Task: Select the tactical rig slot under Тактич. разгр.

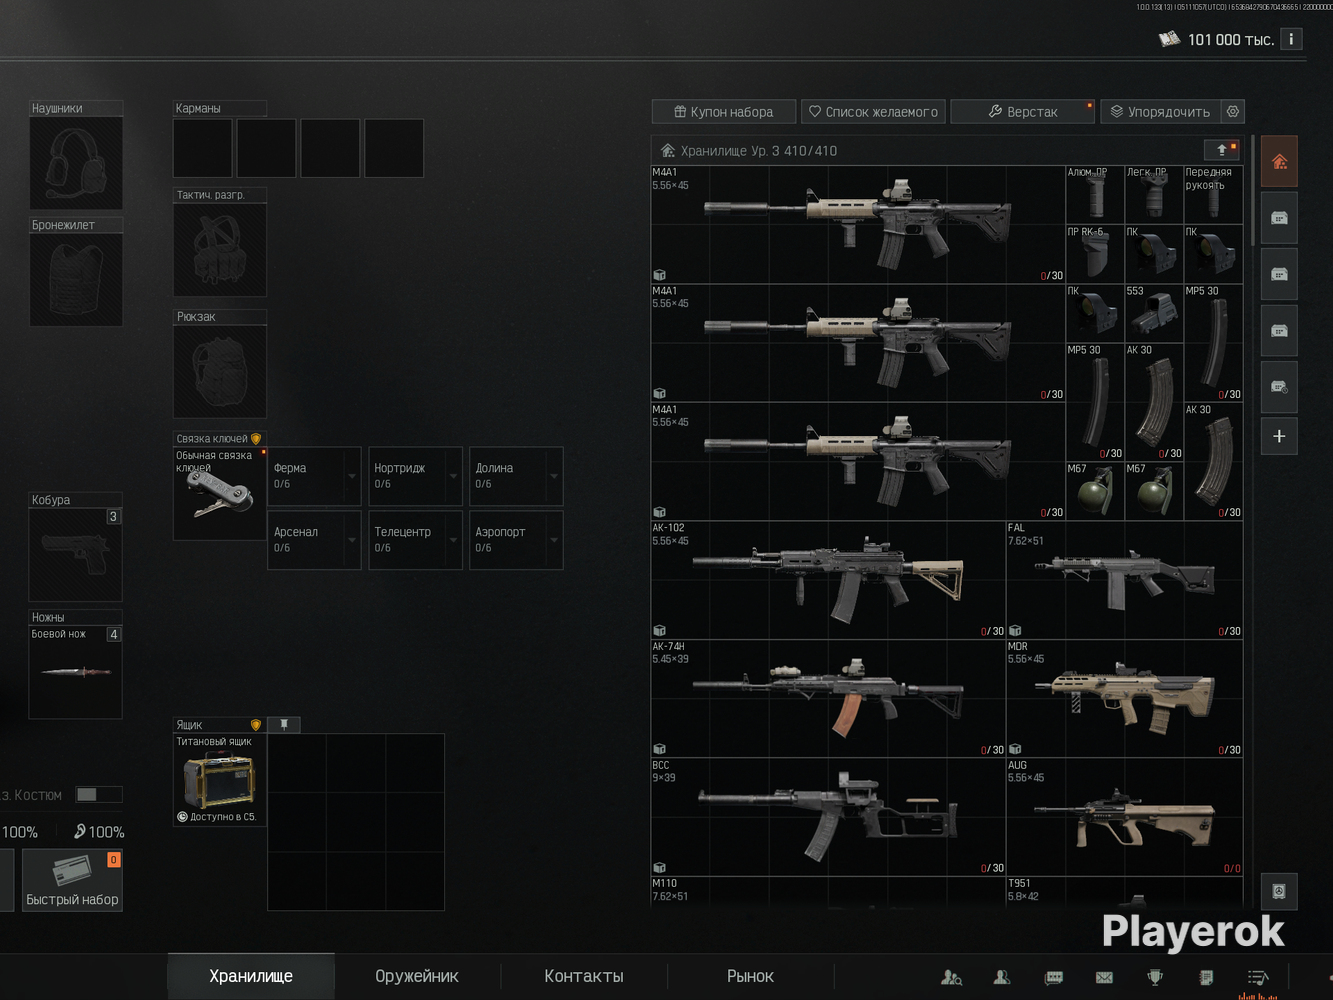Action: 220,250
